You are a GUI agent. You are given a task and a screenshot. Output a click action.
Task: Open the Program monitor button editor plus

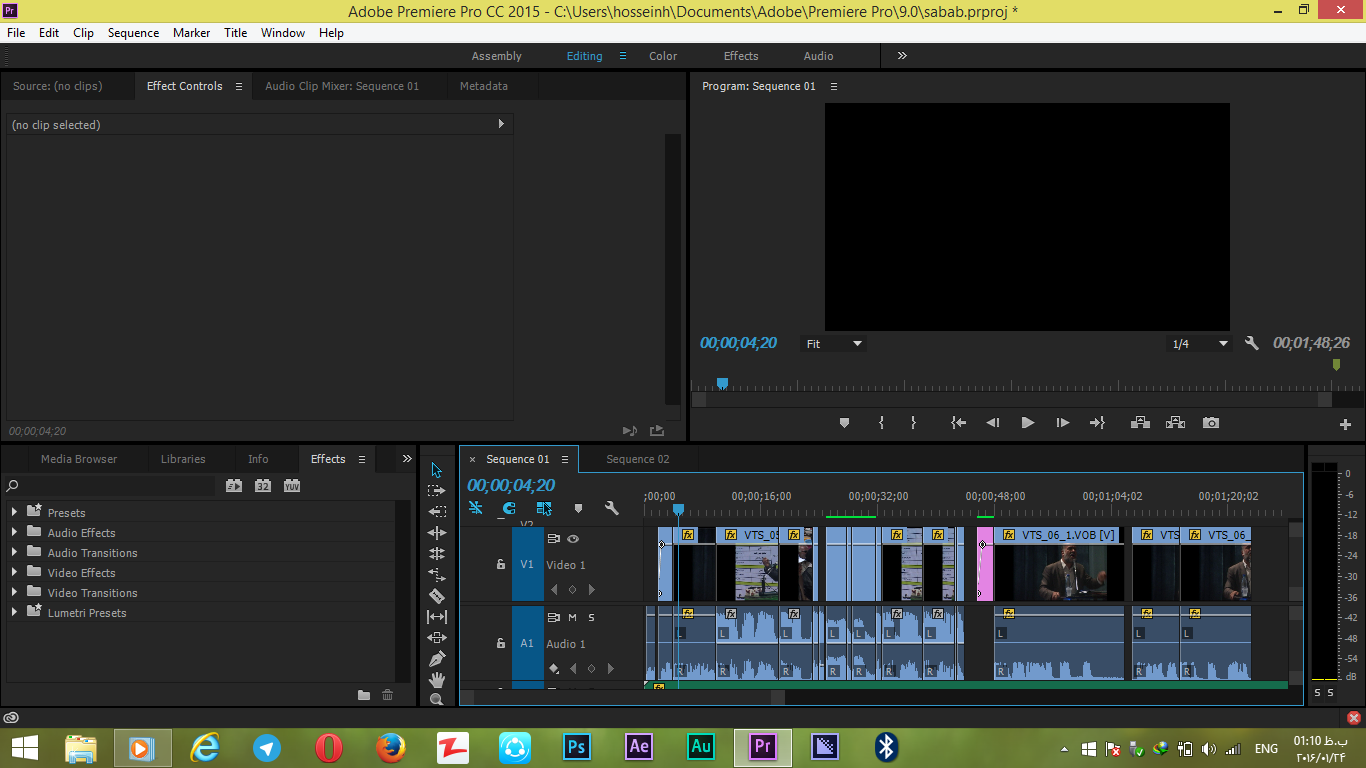1345,424
